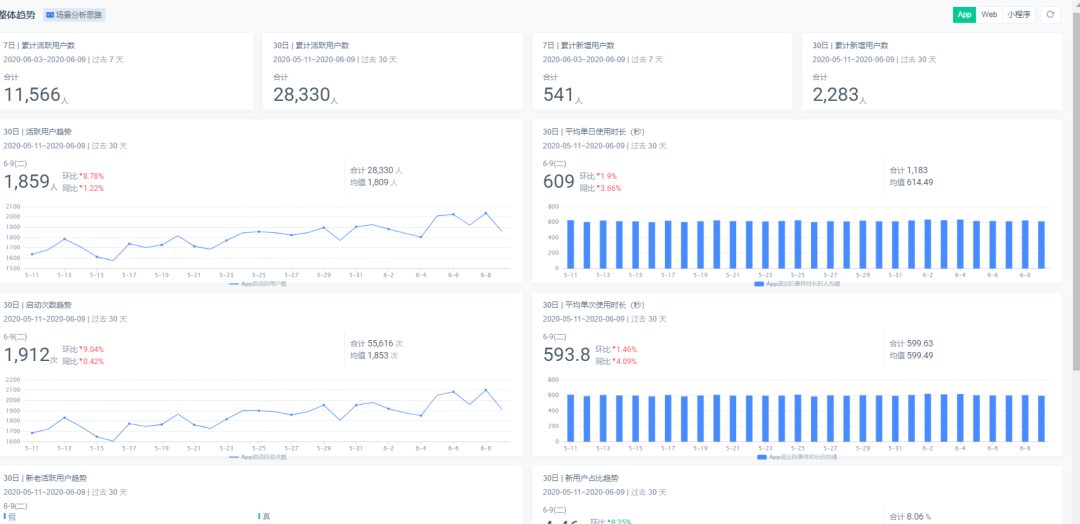Select the 同比 4.09% value in session duration
The image size is (1080, 524).
click(x=616, y=361)
